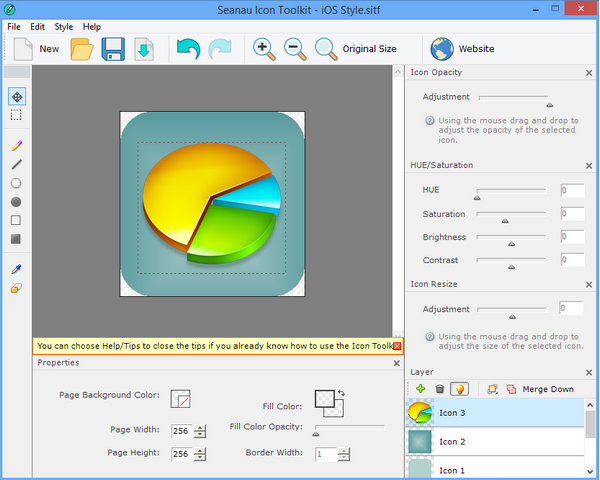Viewport: 600px width, 480px height.
Task: Save with the floppy disk icon
Action: pos(113,49)
